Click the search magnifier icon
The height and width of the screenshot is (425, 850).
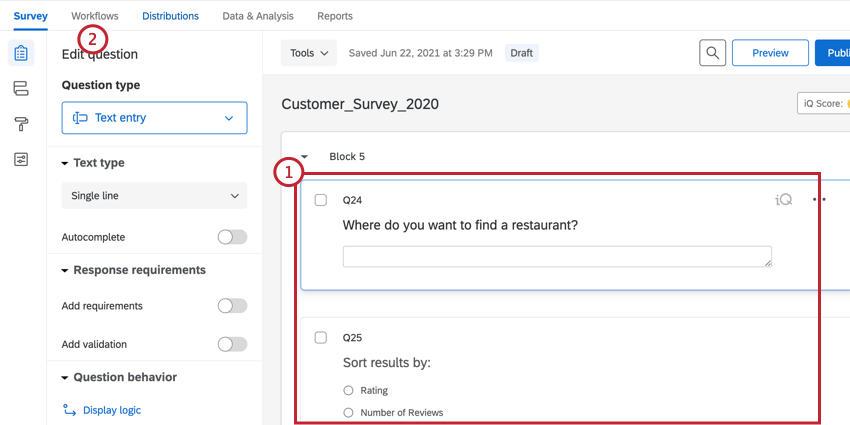[x=712, y=53]
